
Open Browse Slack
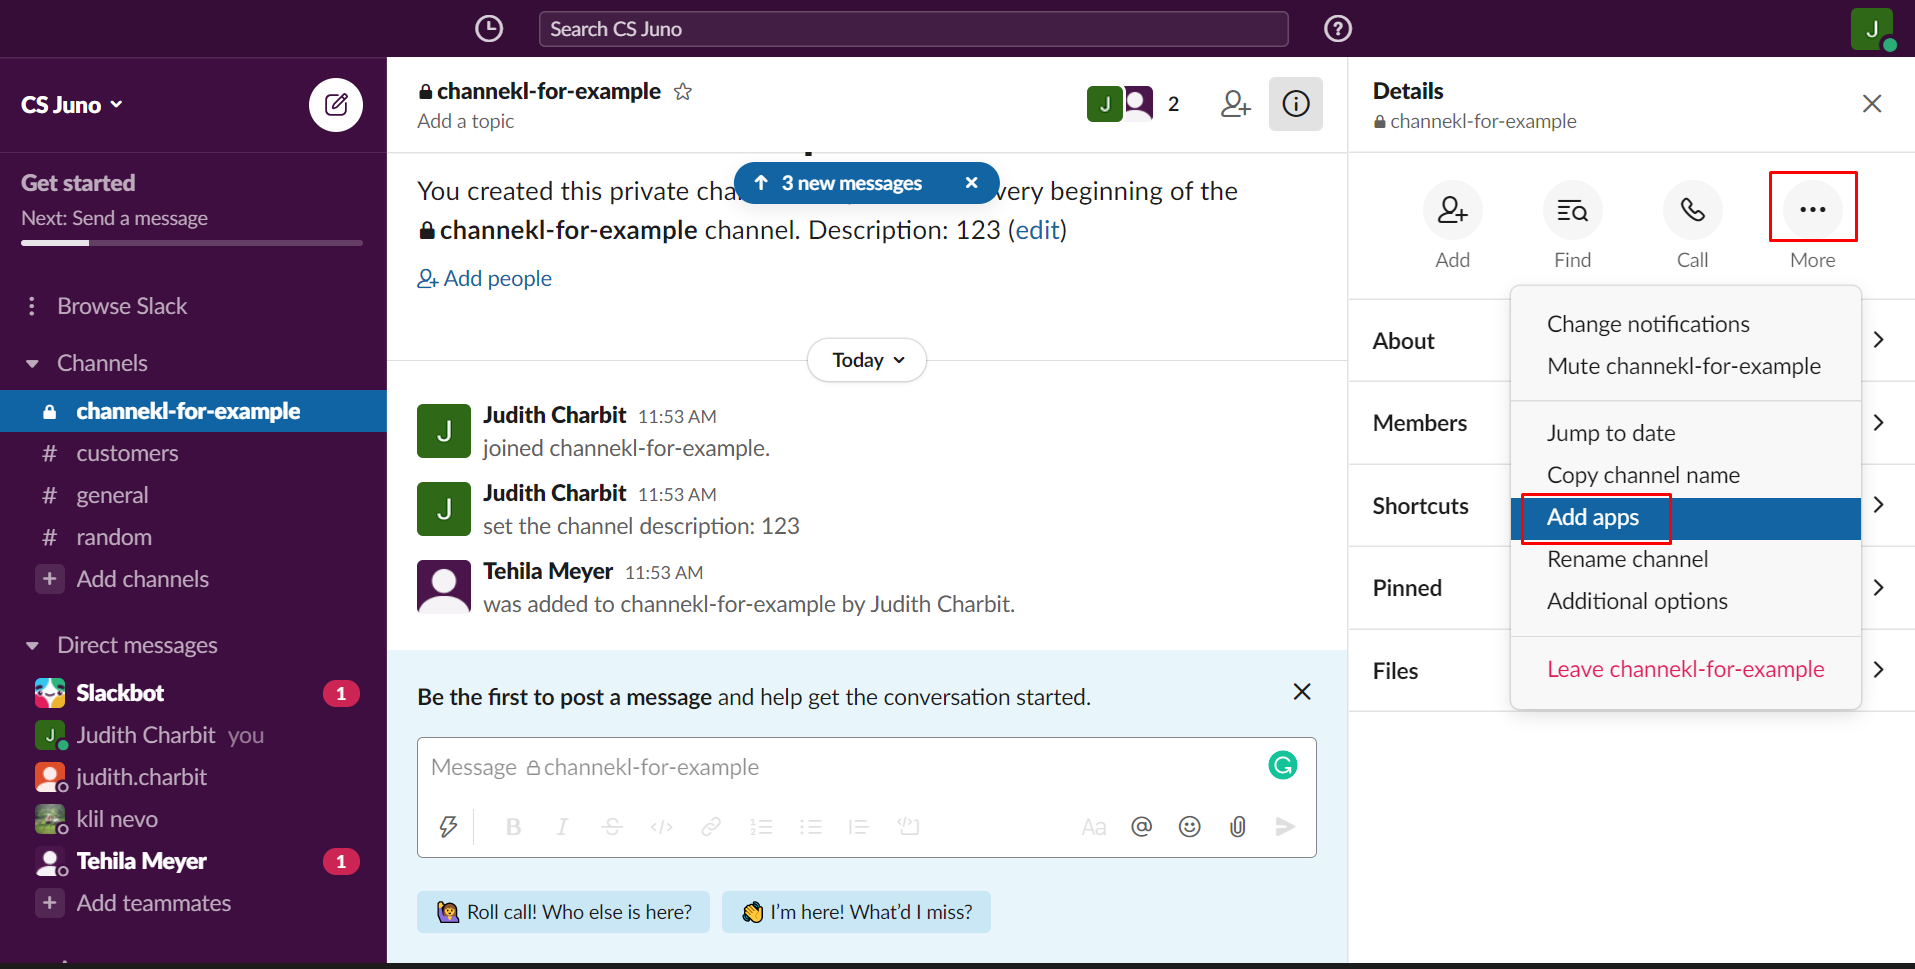pyautogui.click(x=122, y=306)
